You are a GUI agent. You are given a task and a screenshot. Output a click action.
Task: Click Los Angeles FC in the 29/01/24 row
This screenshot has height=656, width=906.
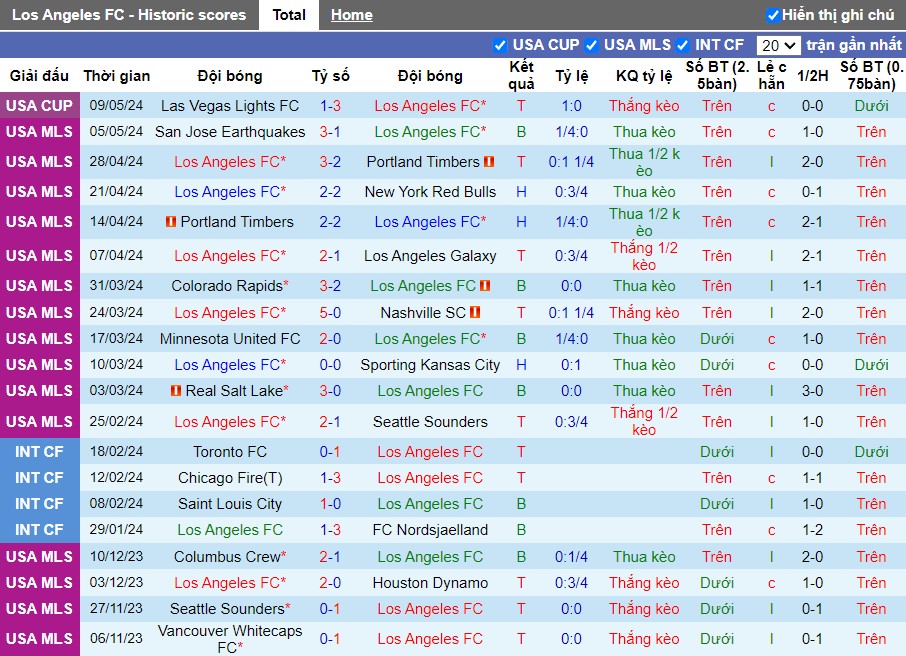[x=230, y=530]
